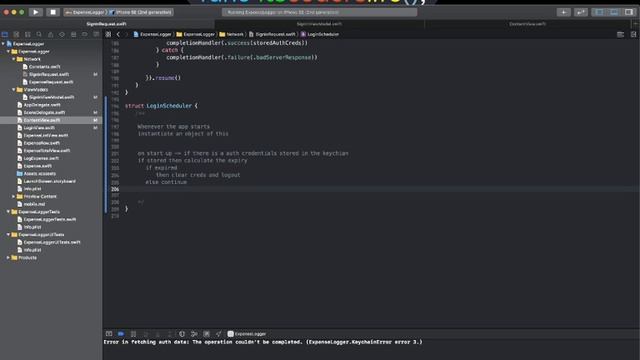Viewport: 640px width, 360px height.
Task: Add an editor on the right
Action: pos(633,35)
